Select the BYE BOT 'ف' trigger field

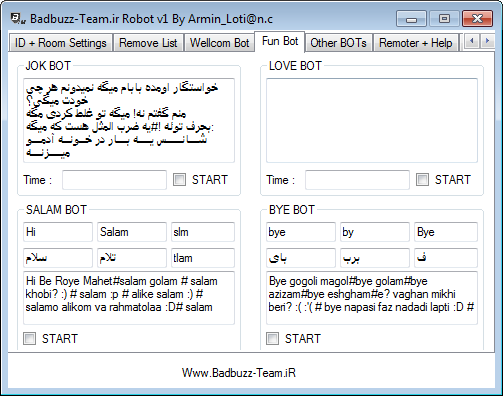point(446,258)
